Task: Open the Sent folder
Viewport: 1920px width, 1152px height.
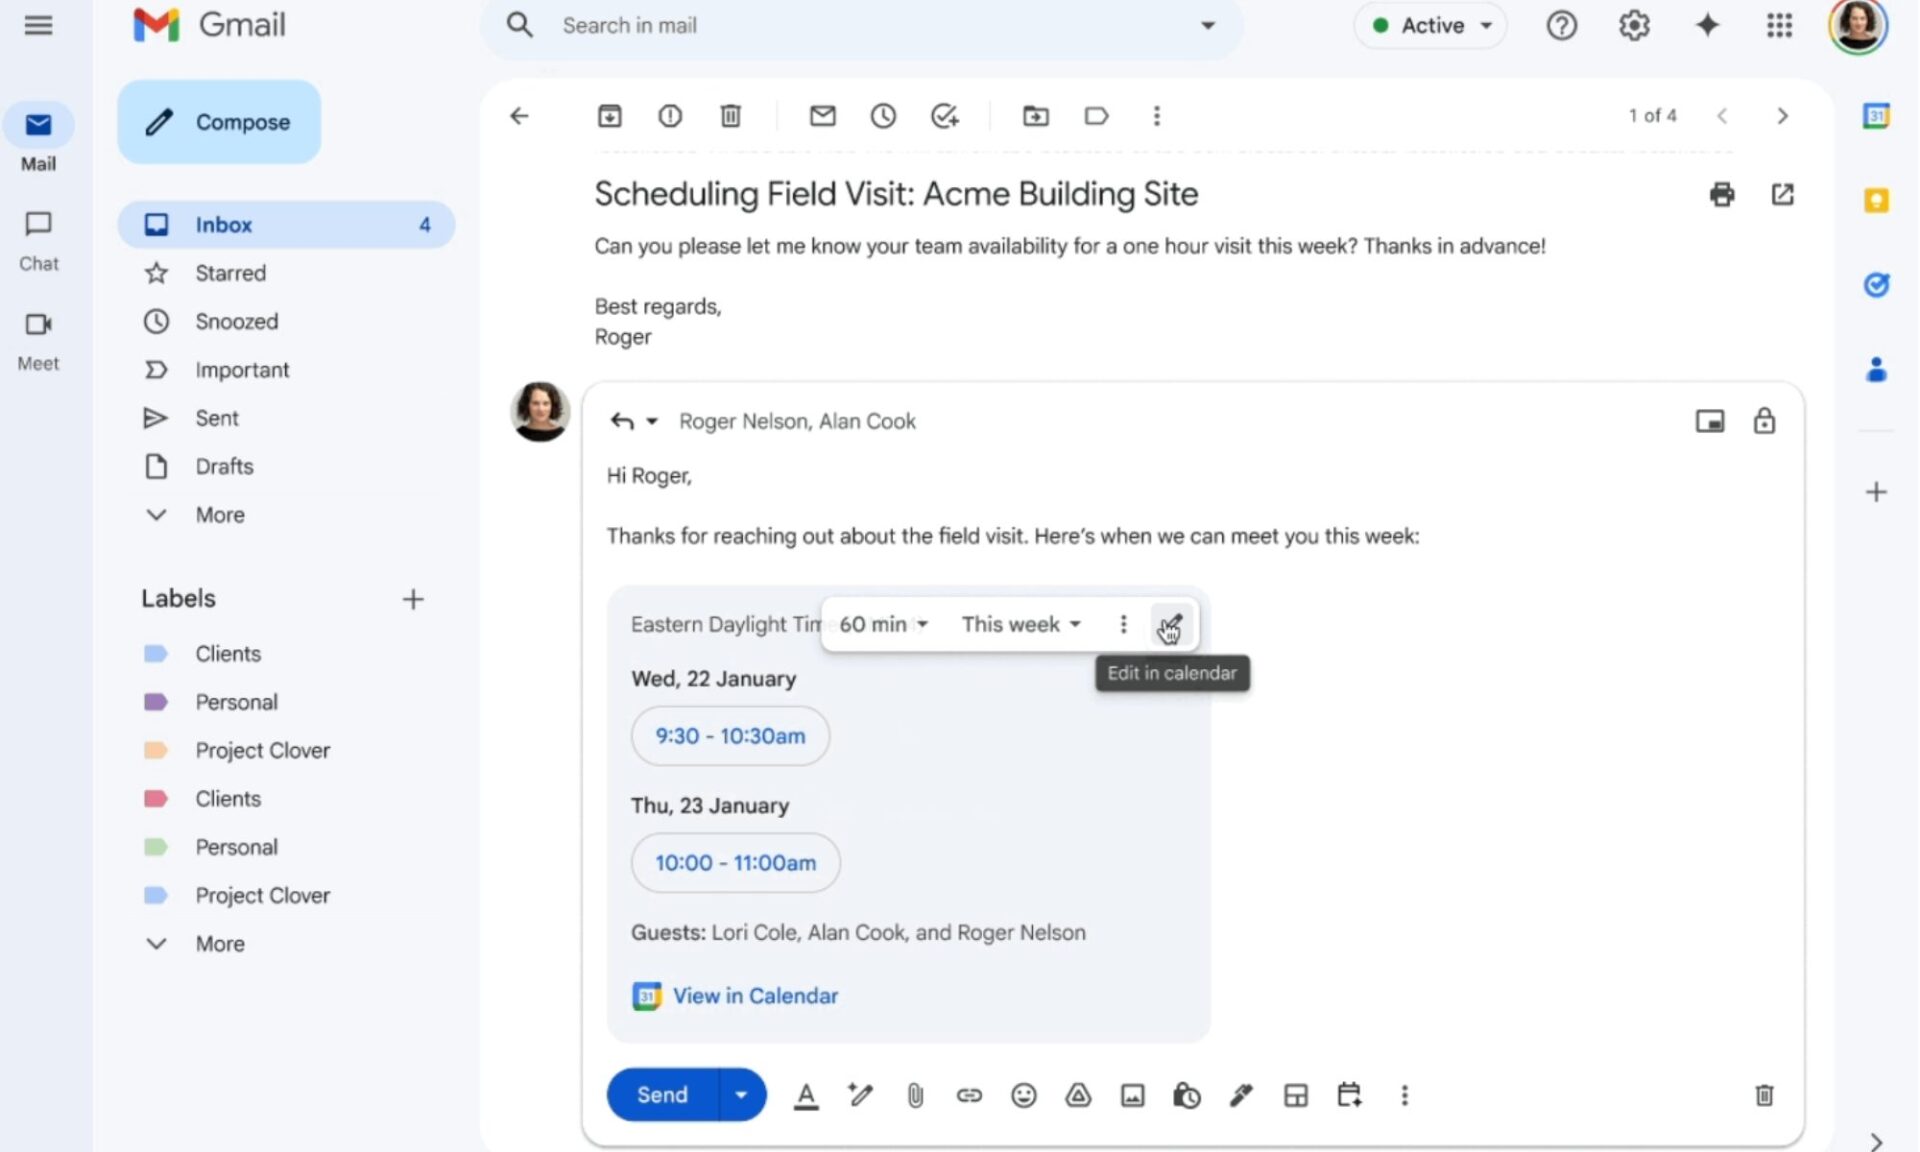Action: tap(217, 418)
